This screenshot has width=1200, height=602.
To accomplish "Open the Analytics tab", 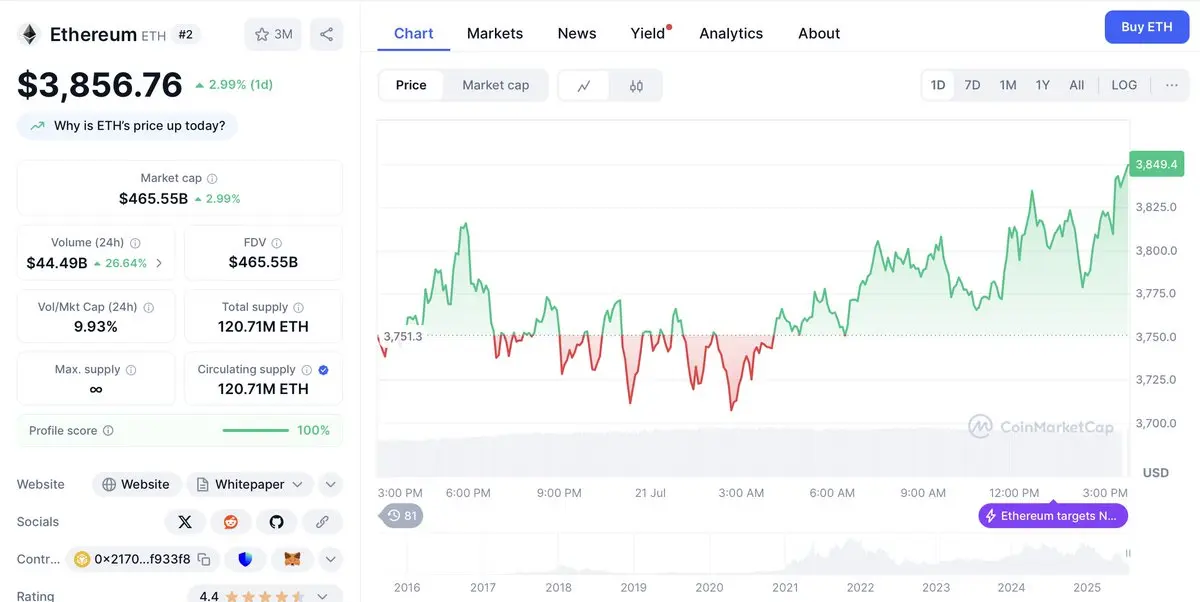I will [731, 33].
